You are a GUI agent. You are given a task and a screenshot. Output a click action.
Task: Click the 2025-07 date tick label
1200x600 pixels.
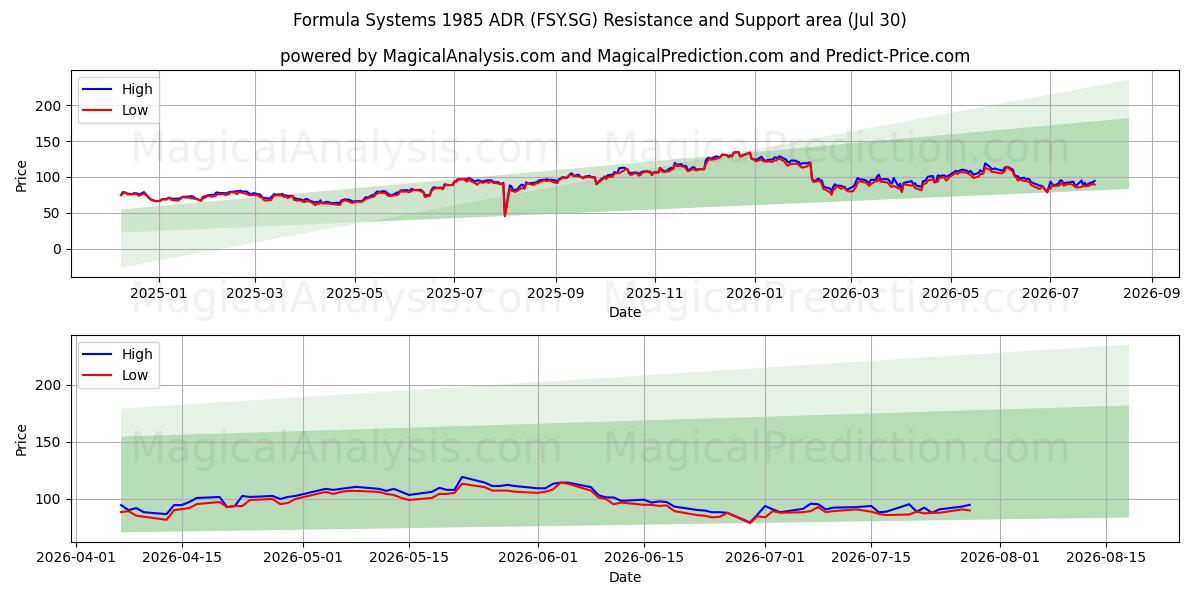pyautogui.click(x=455, y=293)
